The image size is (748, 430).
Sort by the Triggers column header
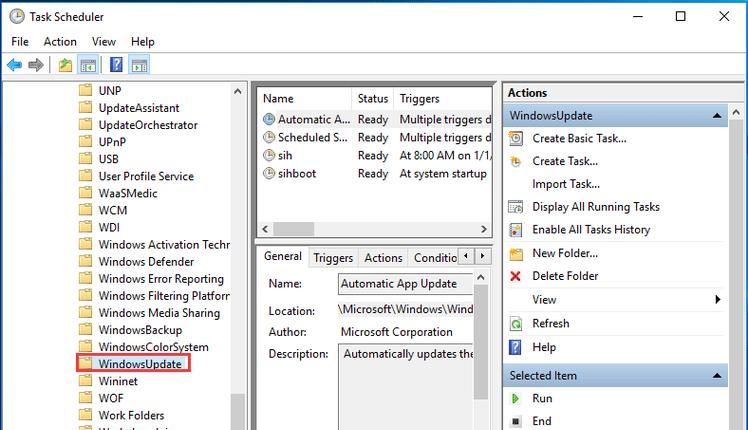tap(442, 98)
